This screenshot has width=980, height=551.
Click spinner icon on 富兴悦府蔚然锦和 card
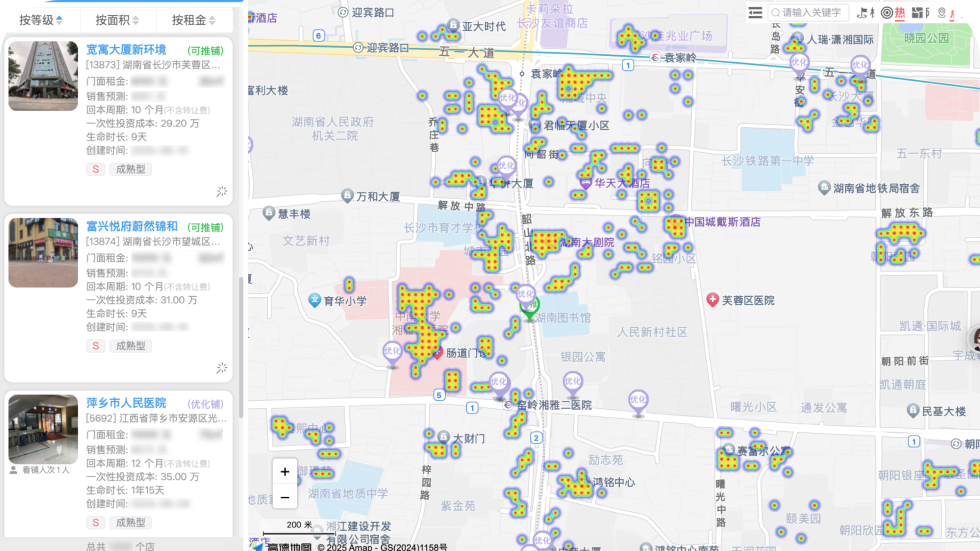[x=222, y=369]
